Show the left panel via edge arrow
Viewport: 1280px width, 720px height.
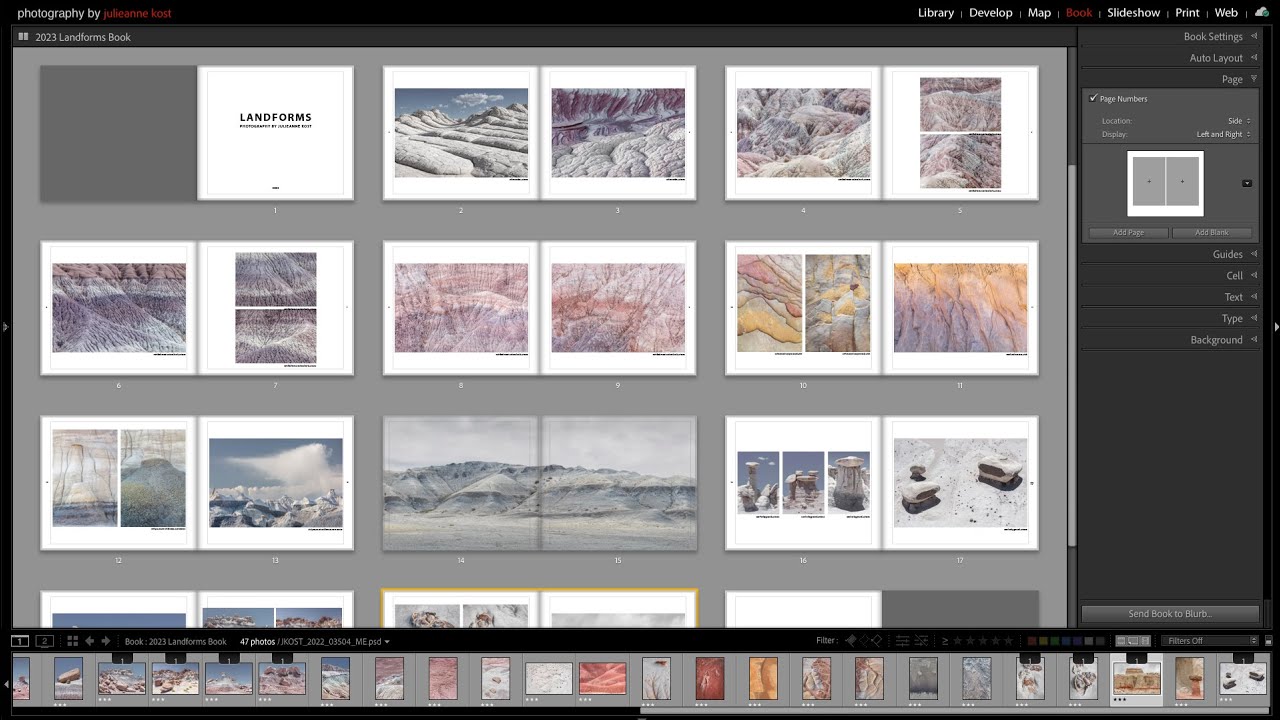4,326
